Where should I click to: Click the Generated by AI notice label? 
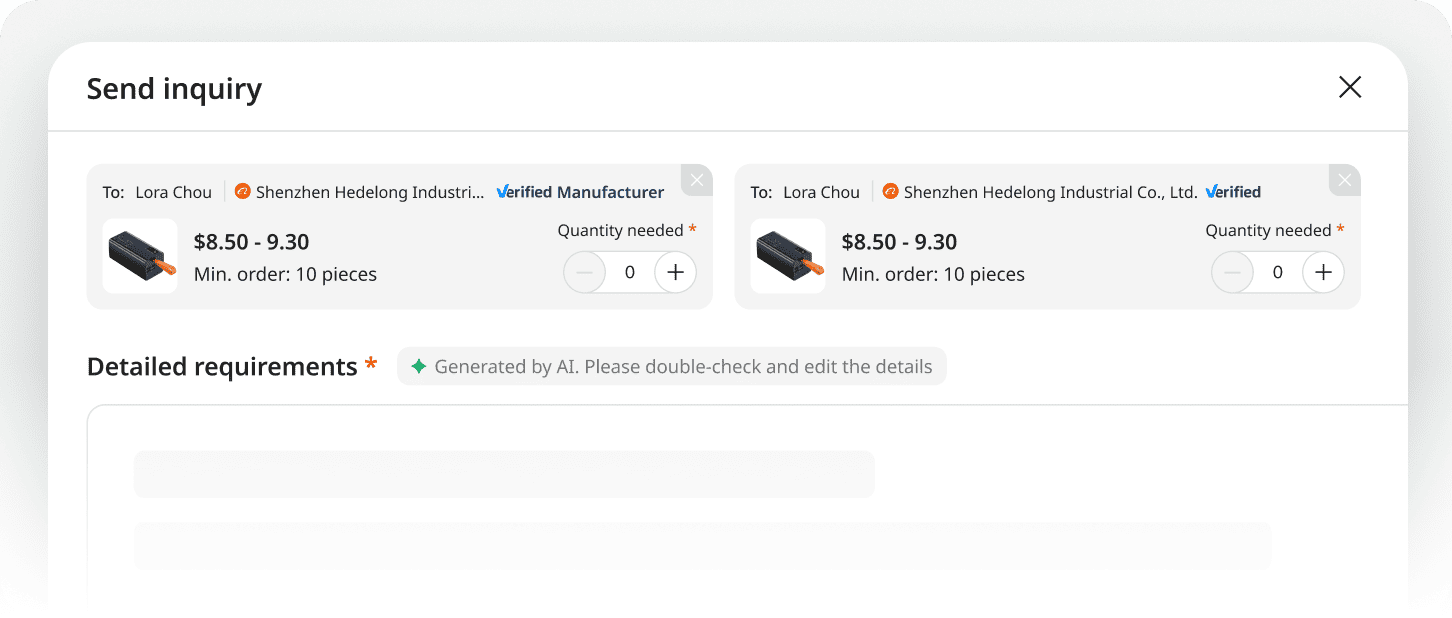click(683, 367)
